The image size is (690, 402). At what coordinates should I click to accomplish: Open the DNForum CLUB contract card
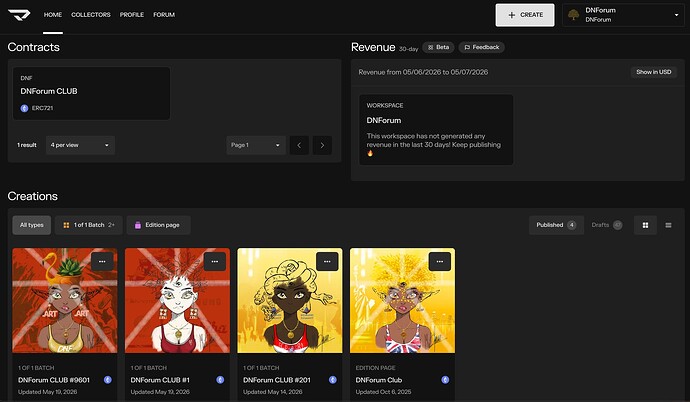coord(92,93)
